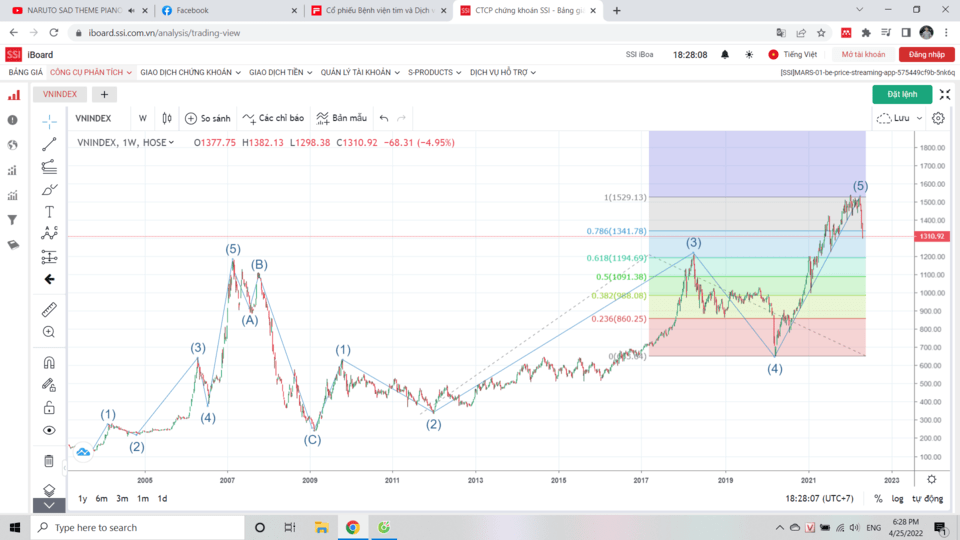Open chart settings gear
This screenshot has width=960, height=540.
(938, 118)
